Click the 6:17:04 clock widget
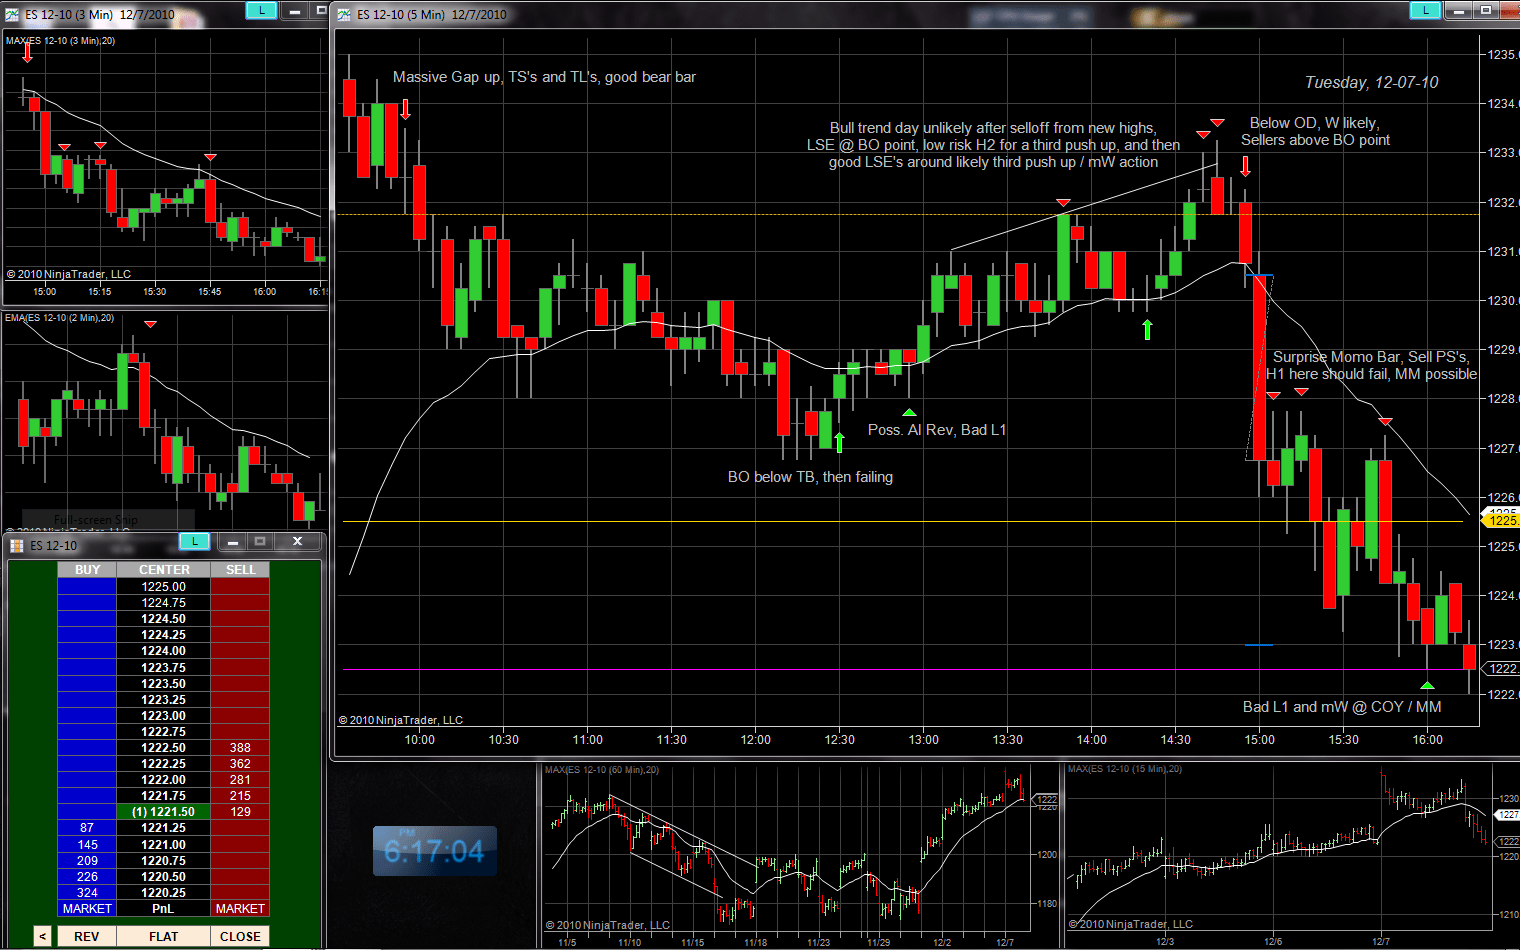Screen dimensions: 1520x950 point(434,851)
